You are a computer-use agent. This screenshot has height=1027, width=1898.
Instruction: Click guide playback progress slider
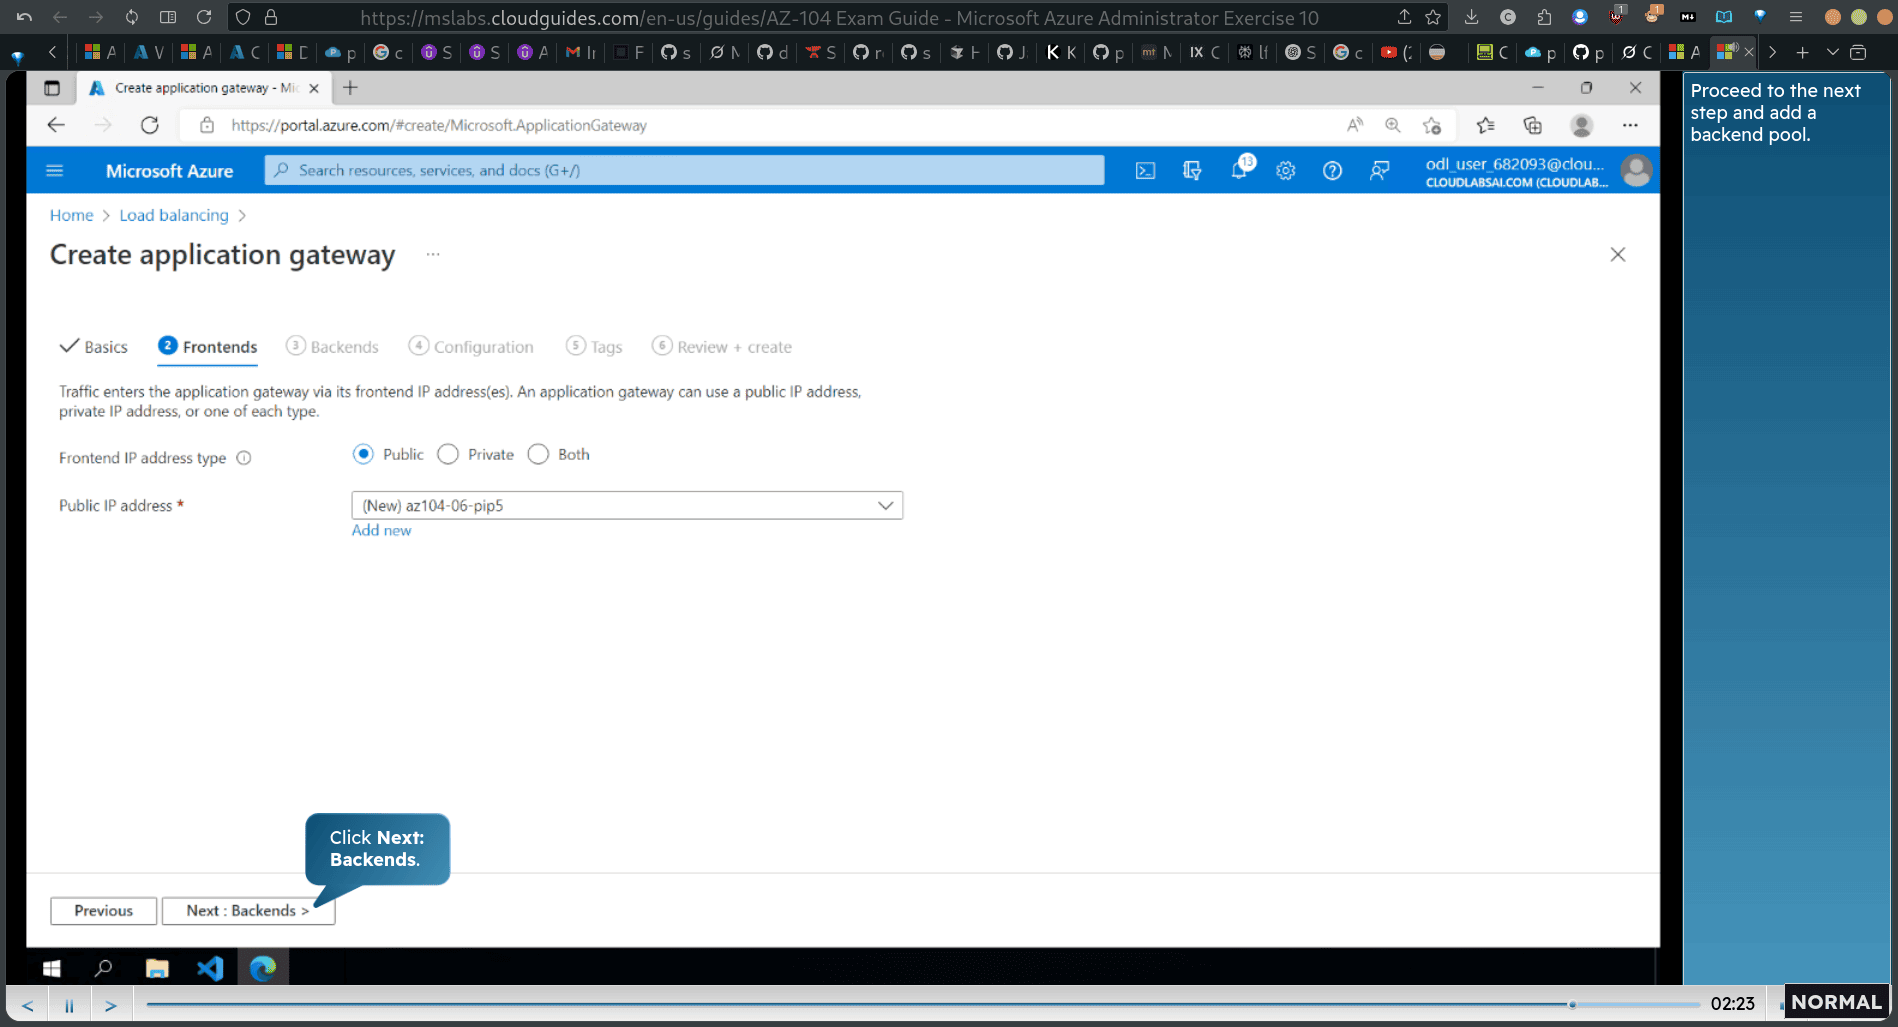[923, 1004]
